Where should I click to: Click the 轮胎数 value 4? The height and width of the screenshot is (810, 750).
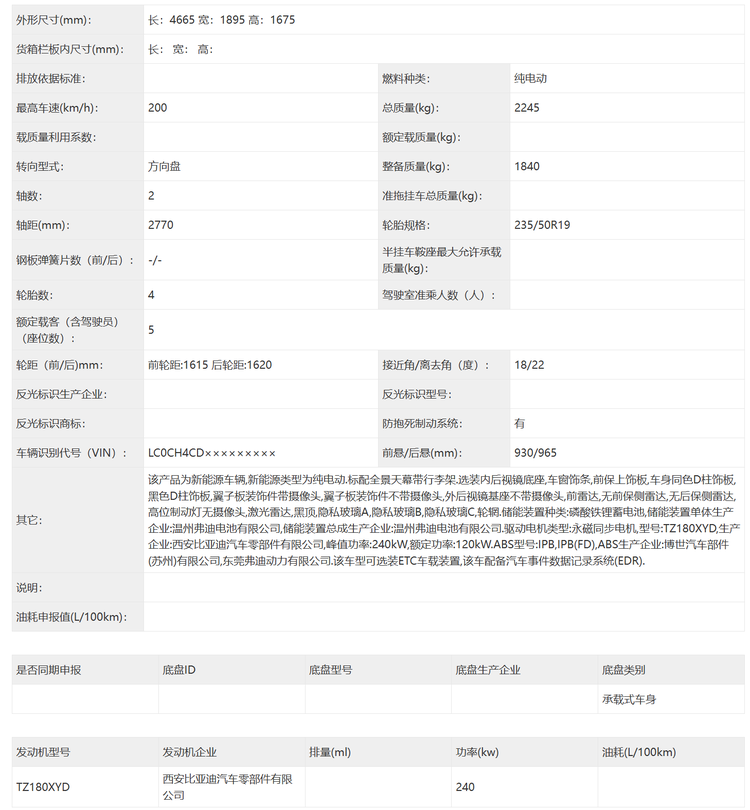pos(152,295)
